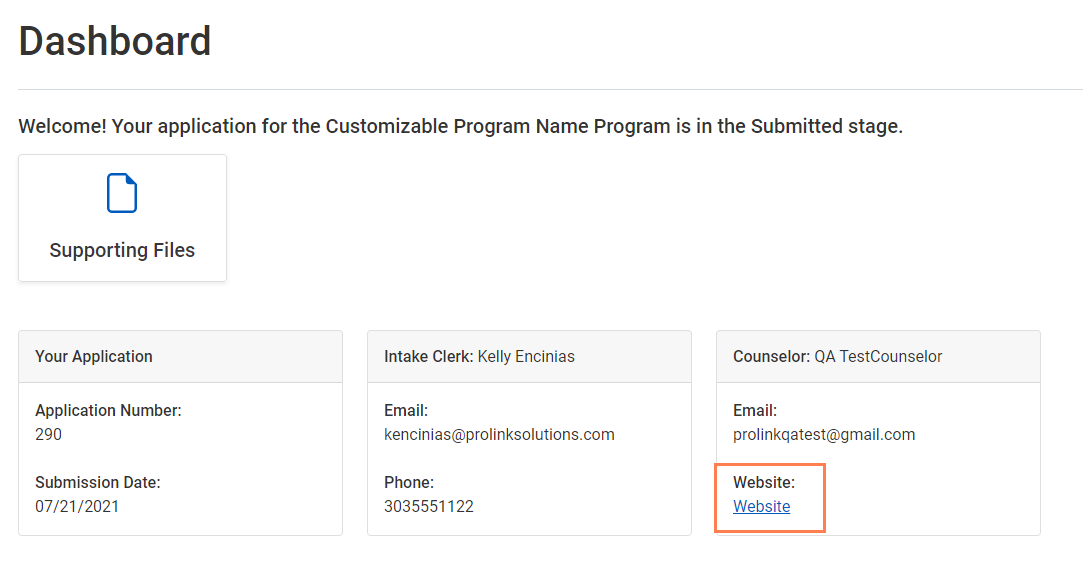Click the Application Number label

coord(108,410)
